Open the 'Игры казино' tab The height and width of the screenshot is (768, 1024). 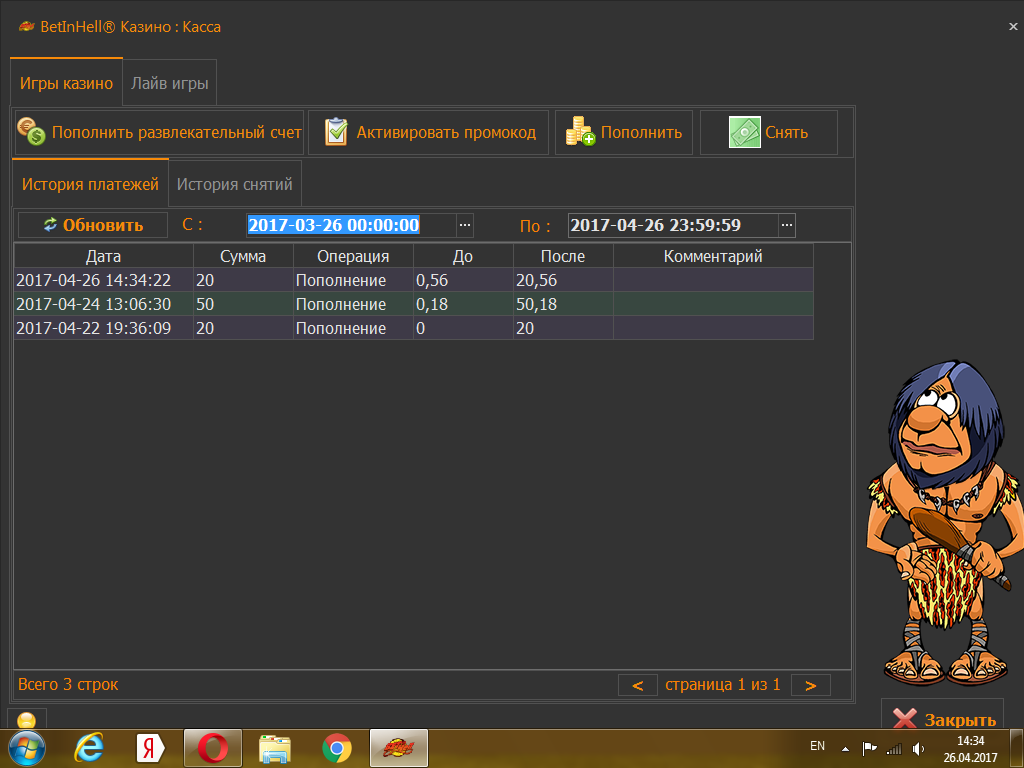66,83
